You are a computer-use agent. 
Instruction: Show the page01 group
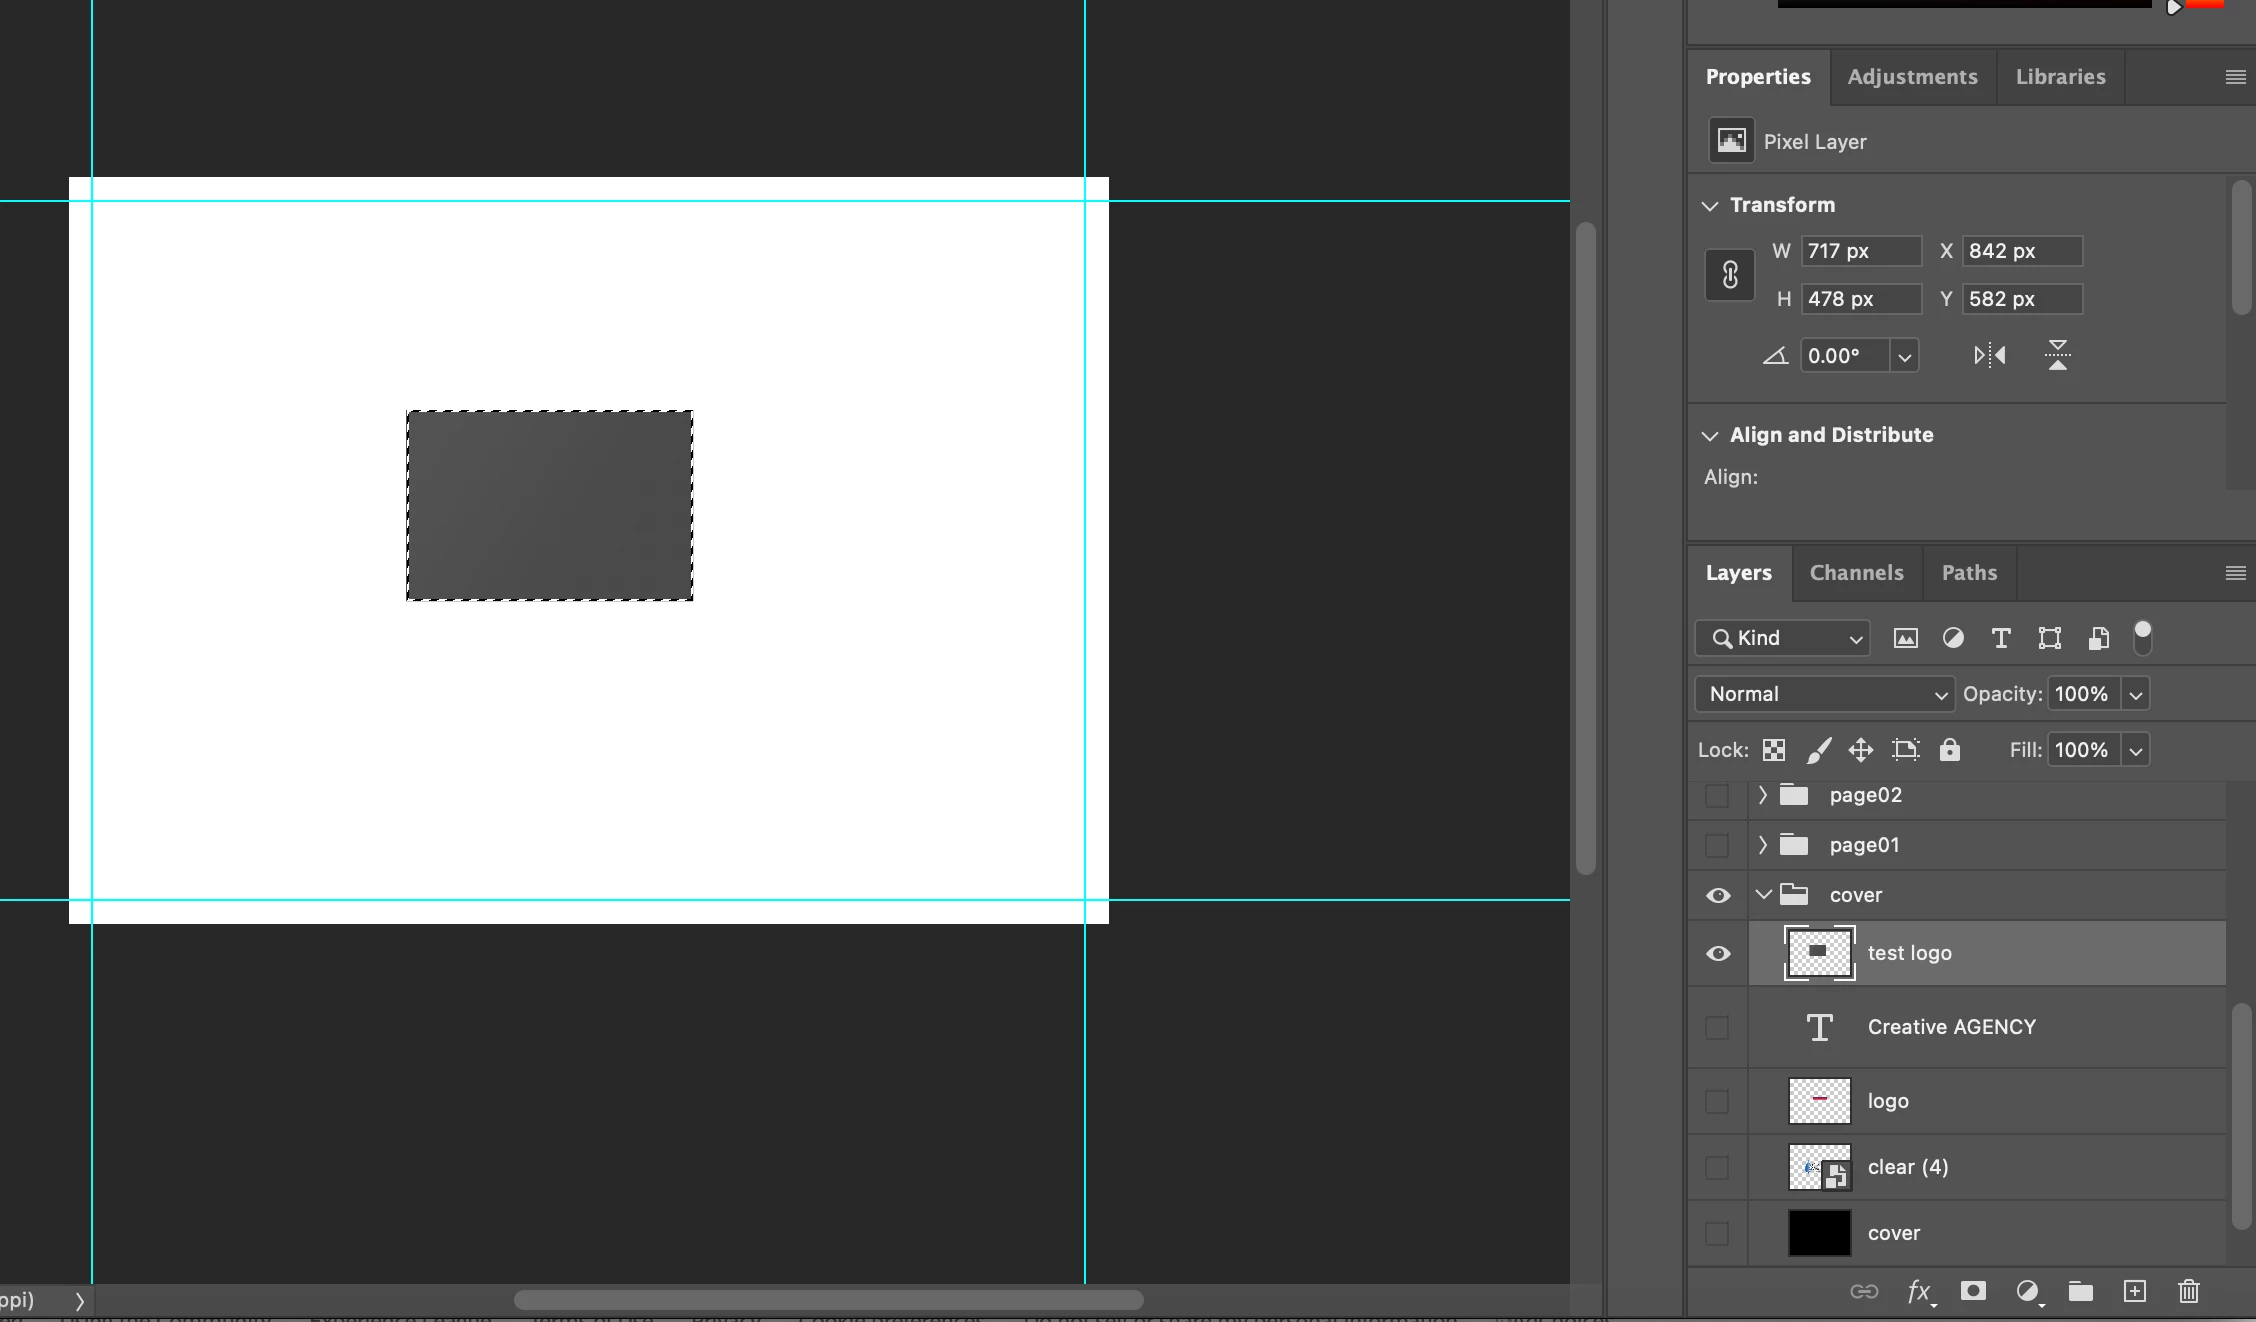coord(1717,845)
